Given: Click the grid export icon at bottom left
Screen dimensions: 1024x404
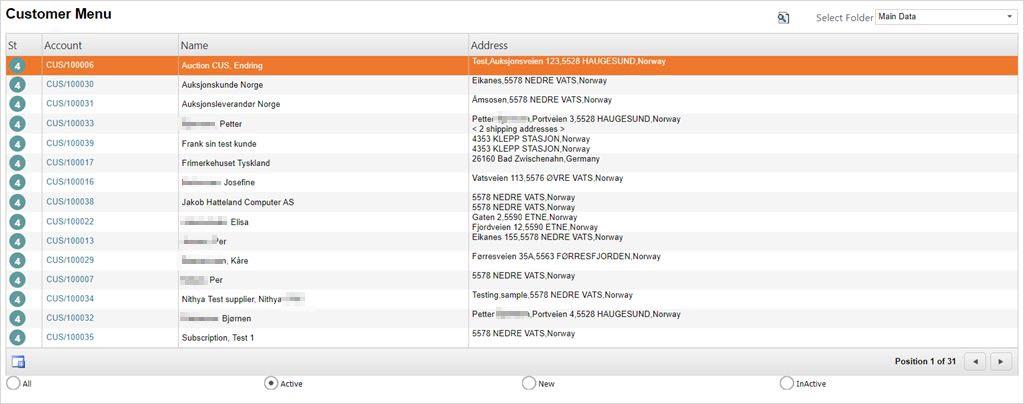Looking at the screenshot, I should (18, 362).
